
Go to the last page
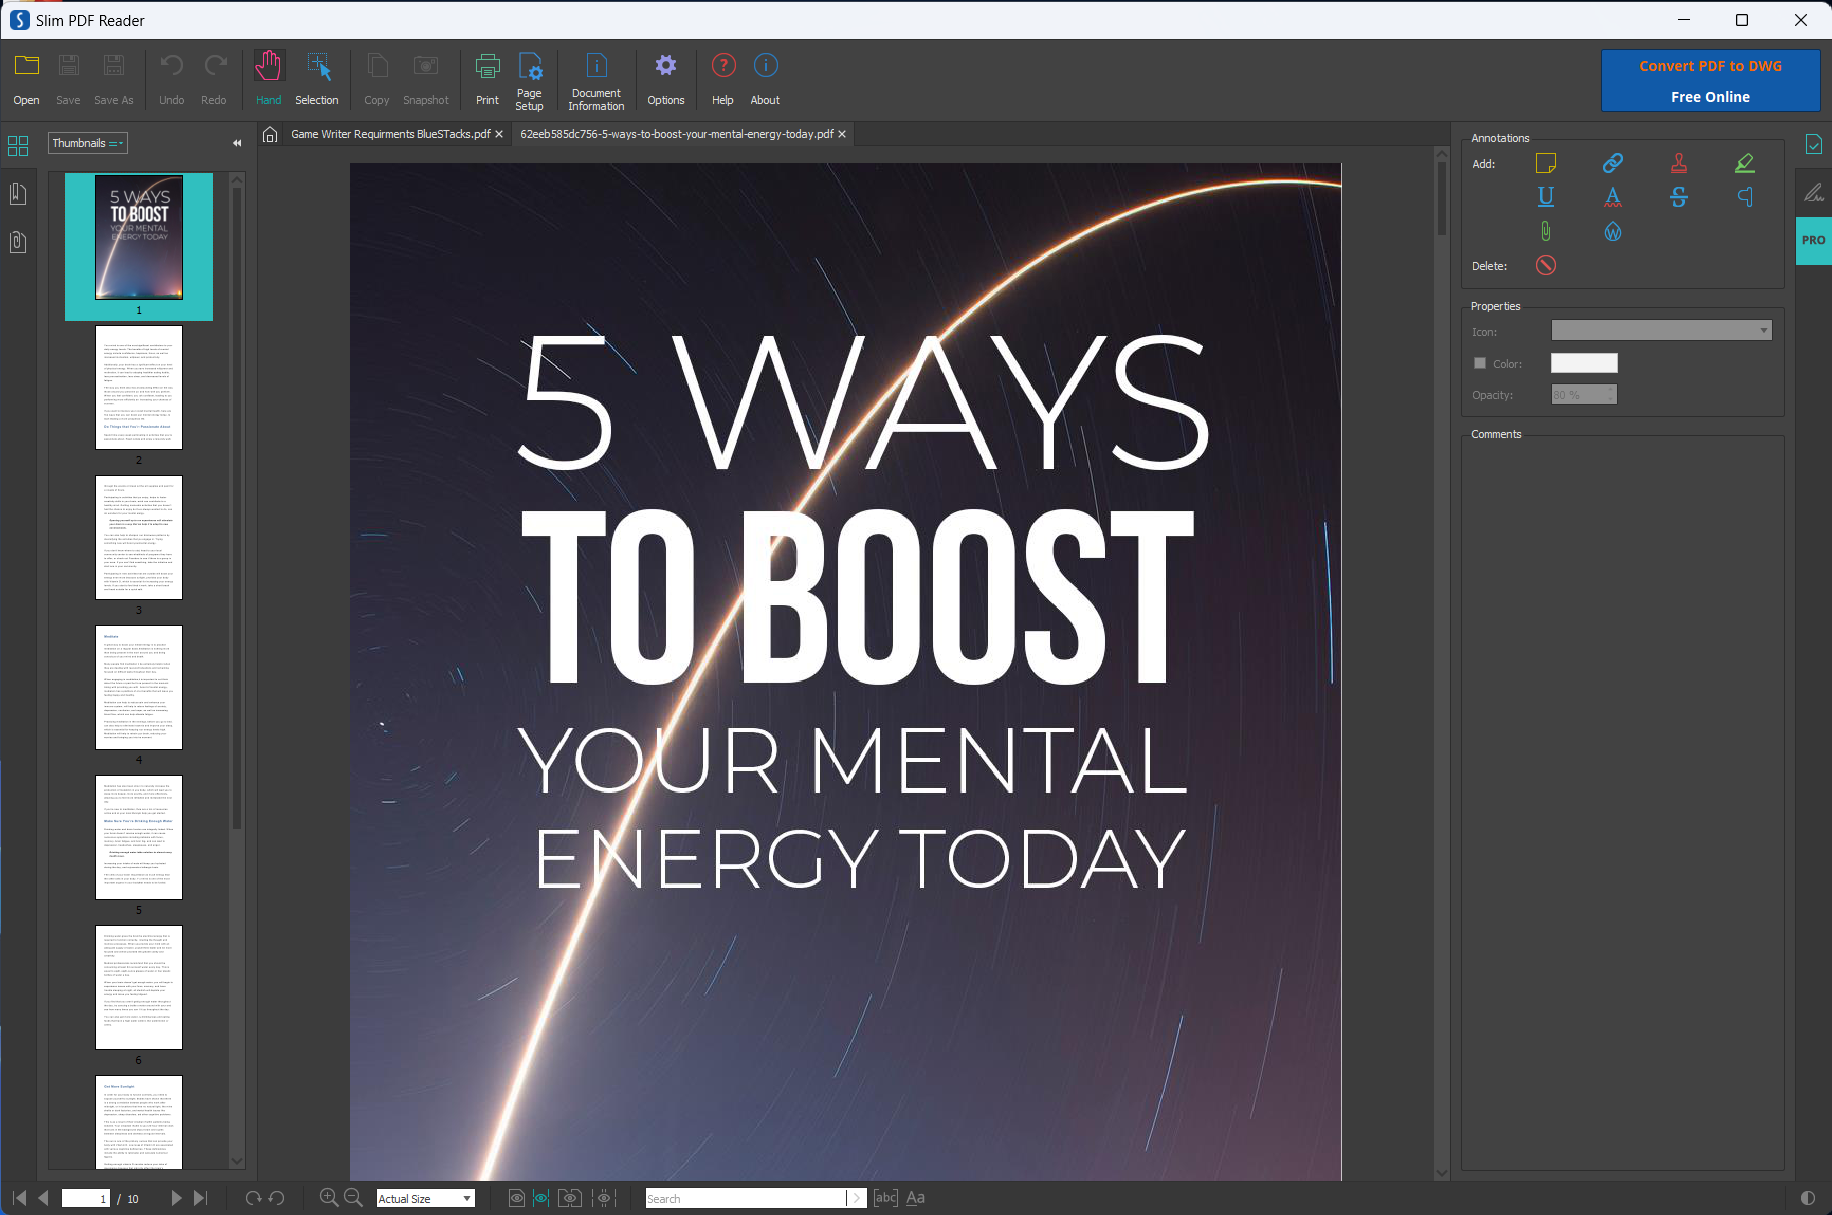(200, 1198)
